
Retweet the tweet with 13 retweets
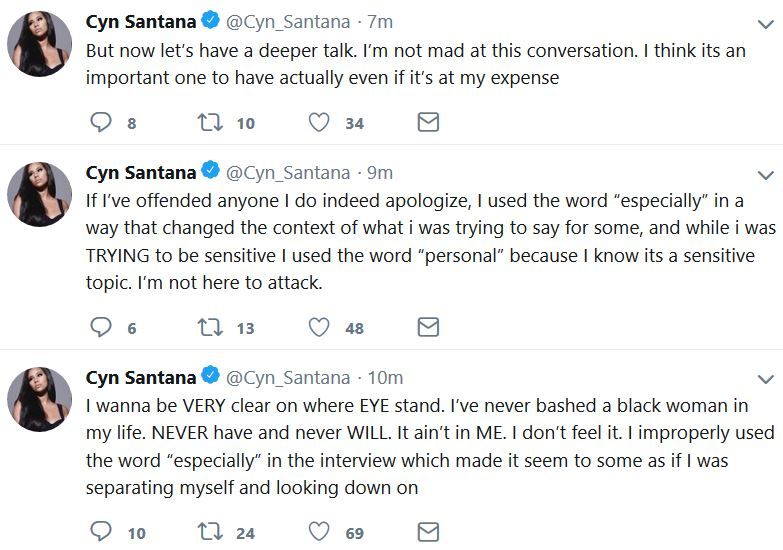(x=210, y=328)
